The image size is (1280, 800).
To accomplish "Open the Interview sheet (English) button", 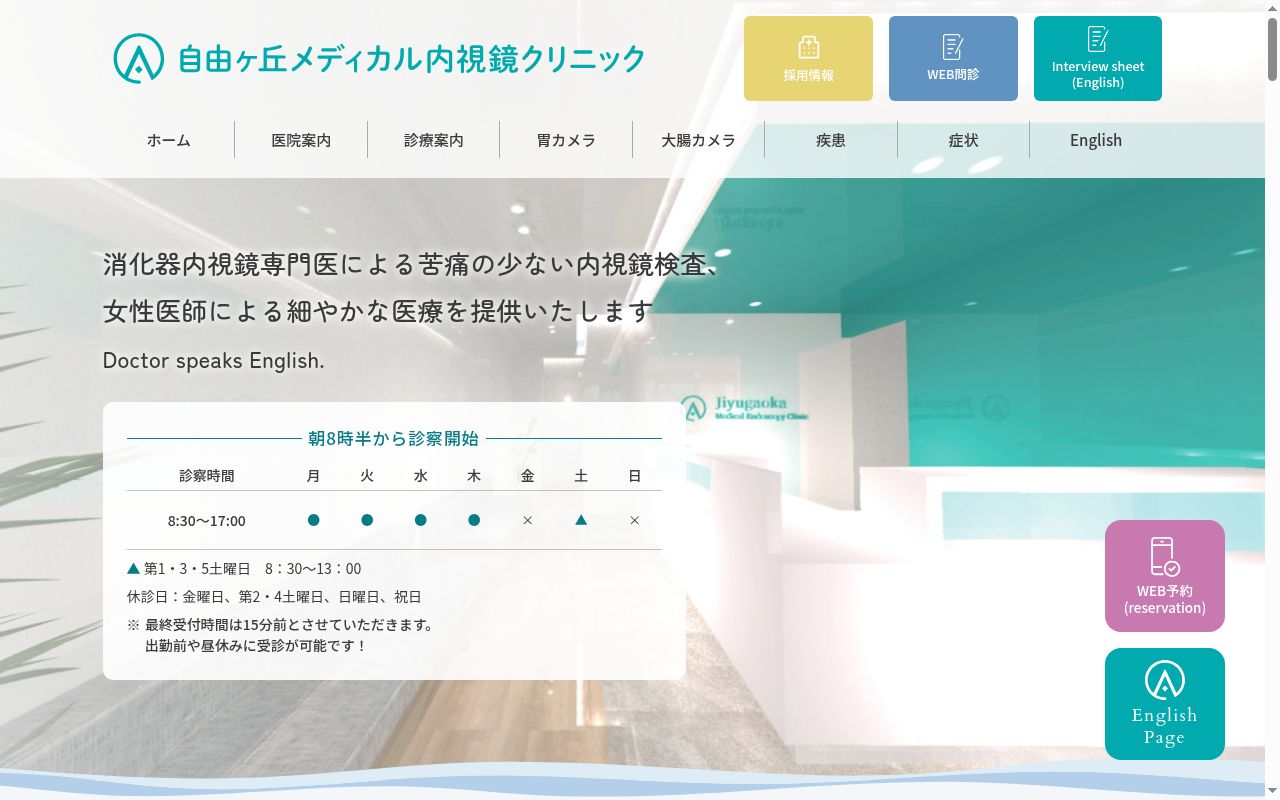I will (x=1098, y=58).
